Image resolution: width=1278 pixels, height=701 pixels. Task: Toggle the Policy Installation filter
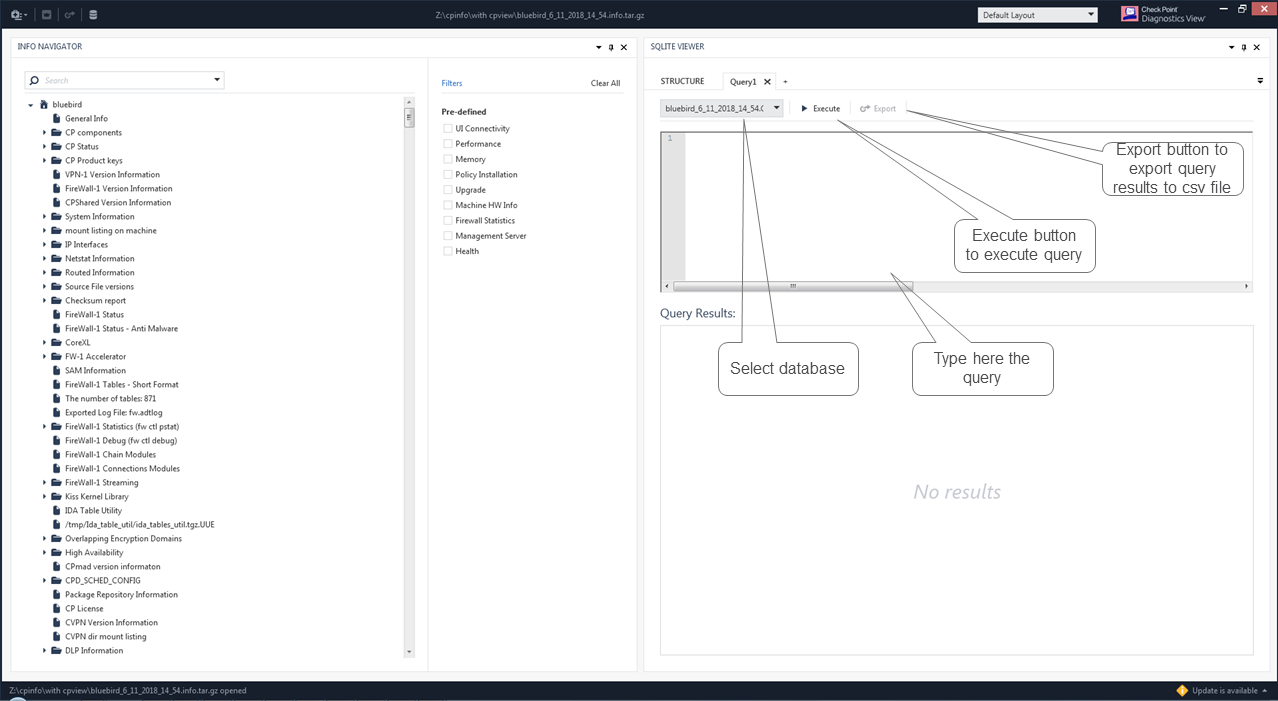click(x=448, y=175)
